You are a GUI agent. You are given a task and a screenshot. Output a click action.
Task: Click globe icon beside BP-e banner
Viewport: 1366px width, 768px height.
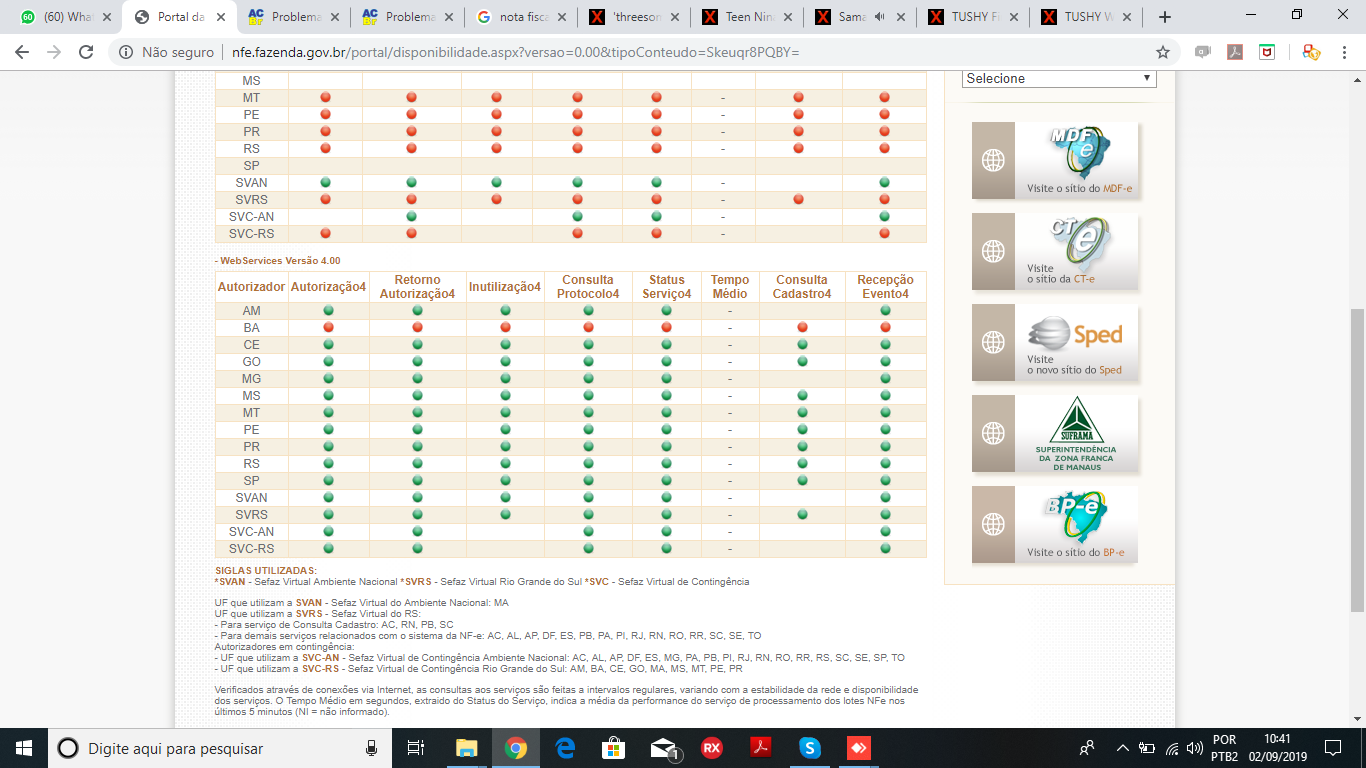point(993,524)
